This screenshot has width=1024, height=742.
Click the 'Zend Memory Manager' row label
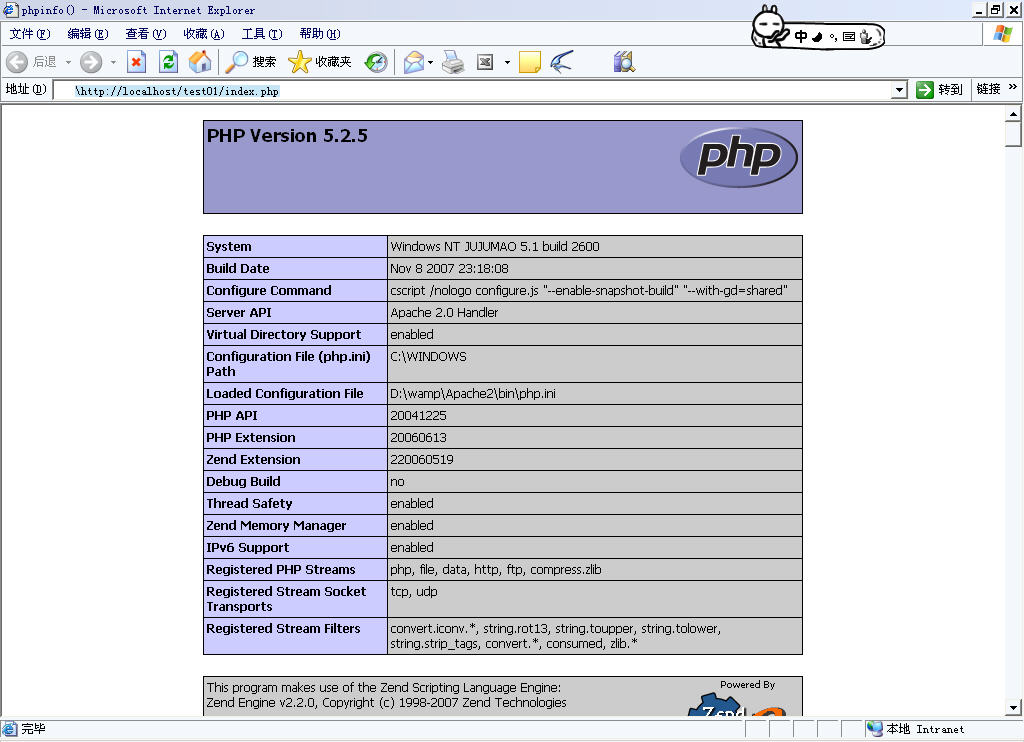[276, 526]
